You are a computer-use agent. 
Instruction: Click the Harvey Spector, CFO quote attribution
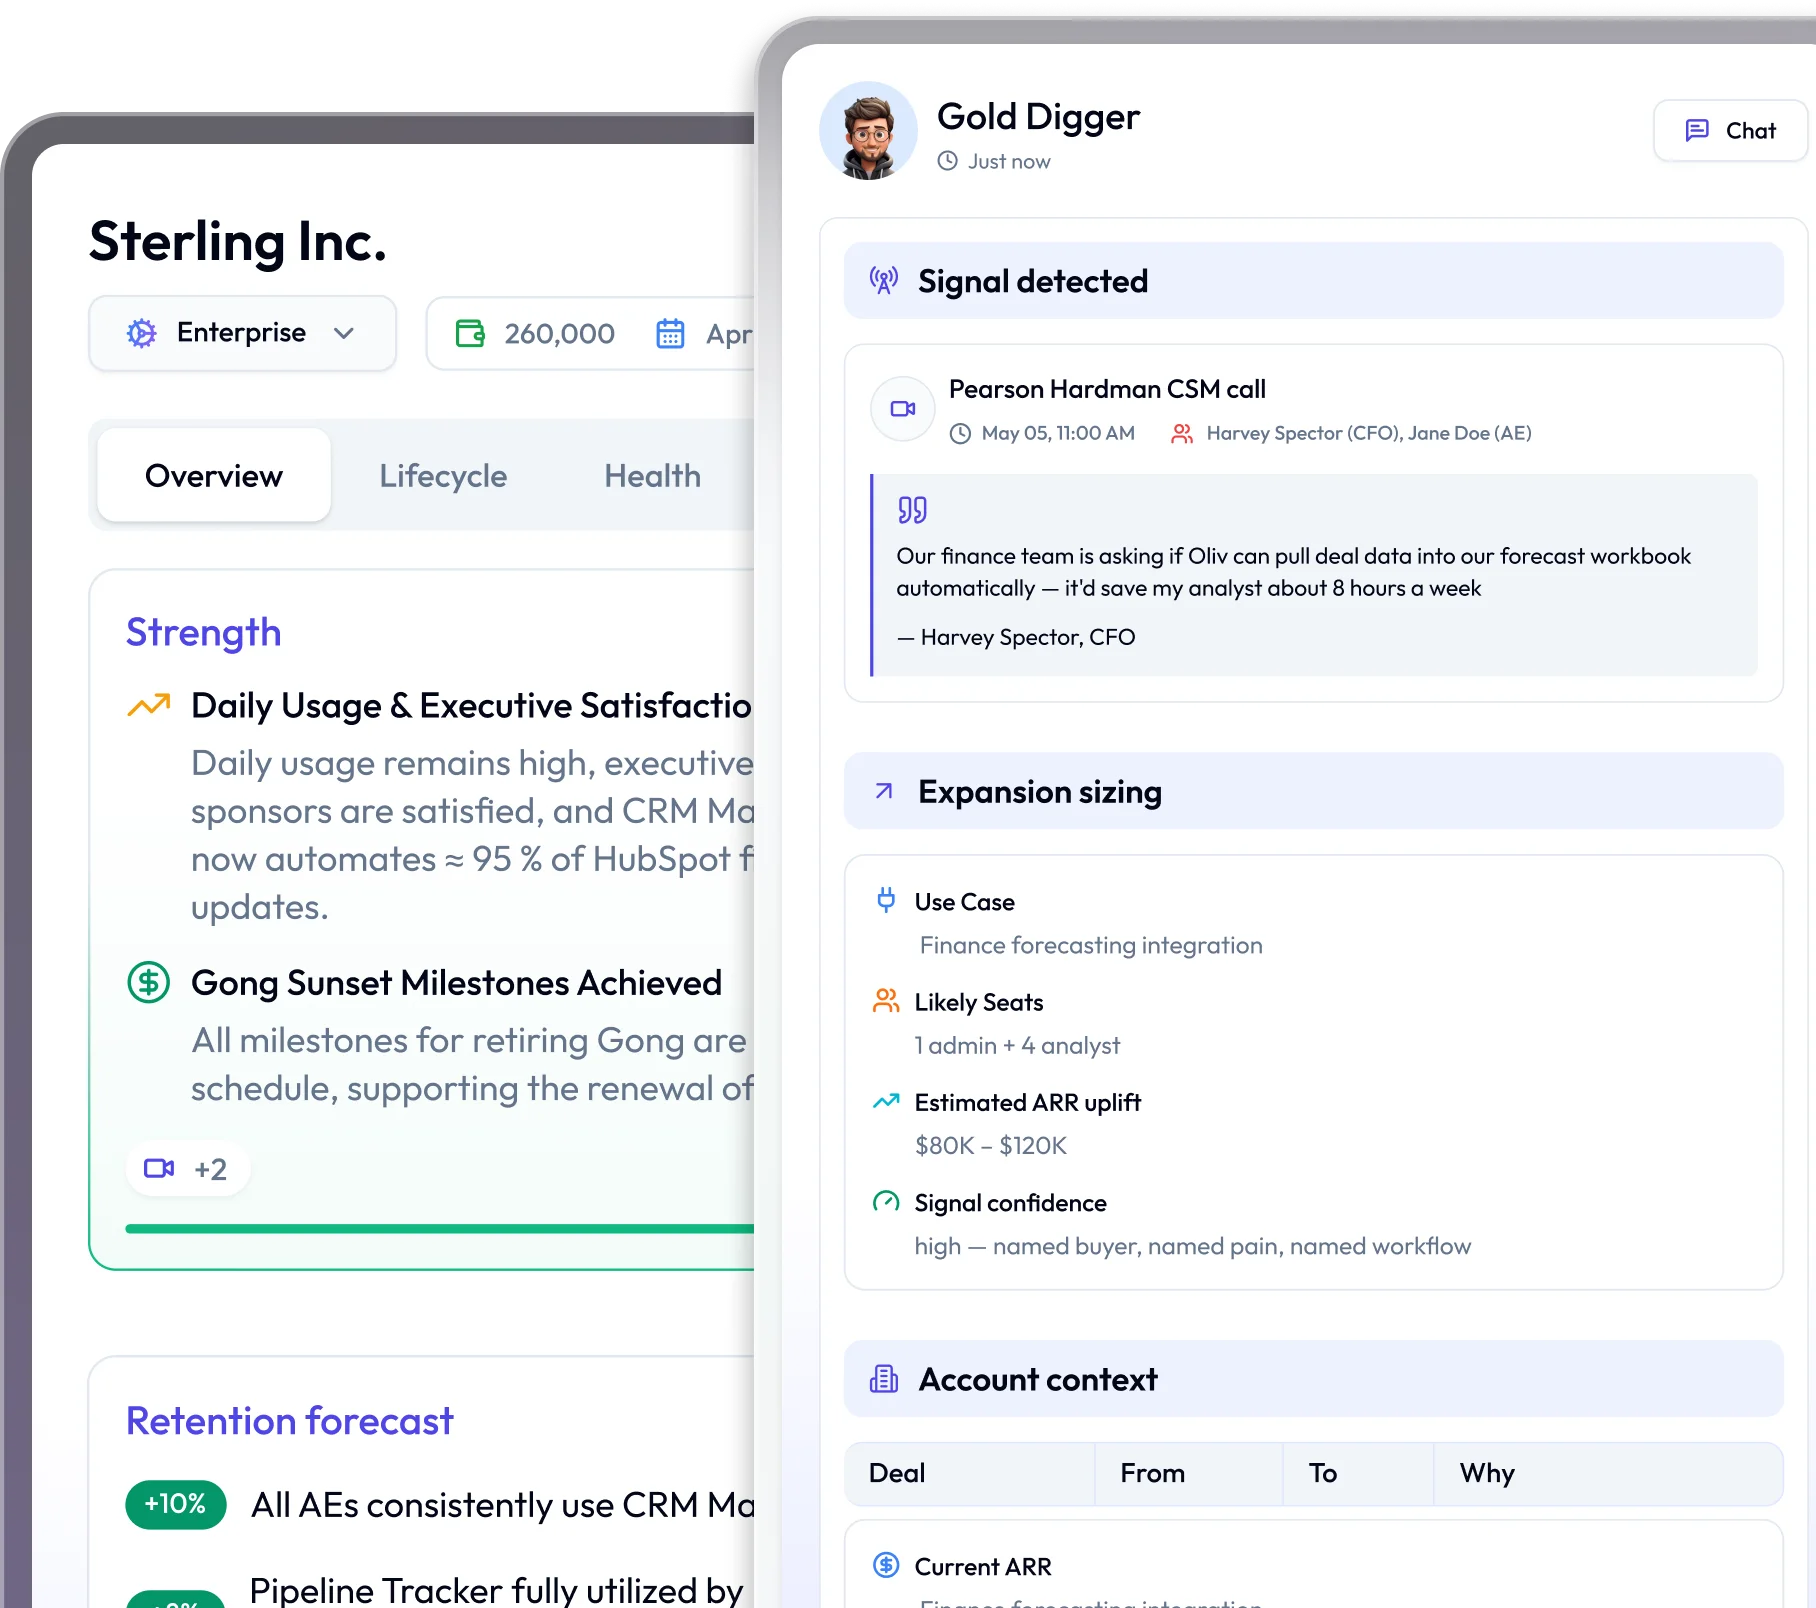click(1016, 637)
